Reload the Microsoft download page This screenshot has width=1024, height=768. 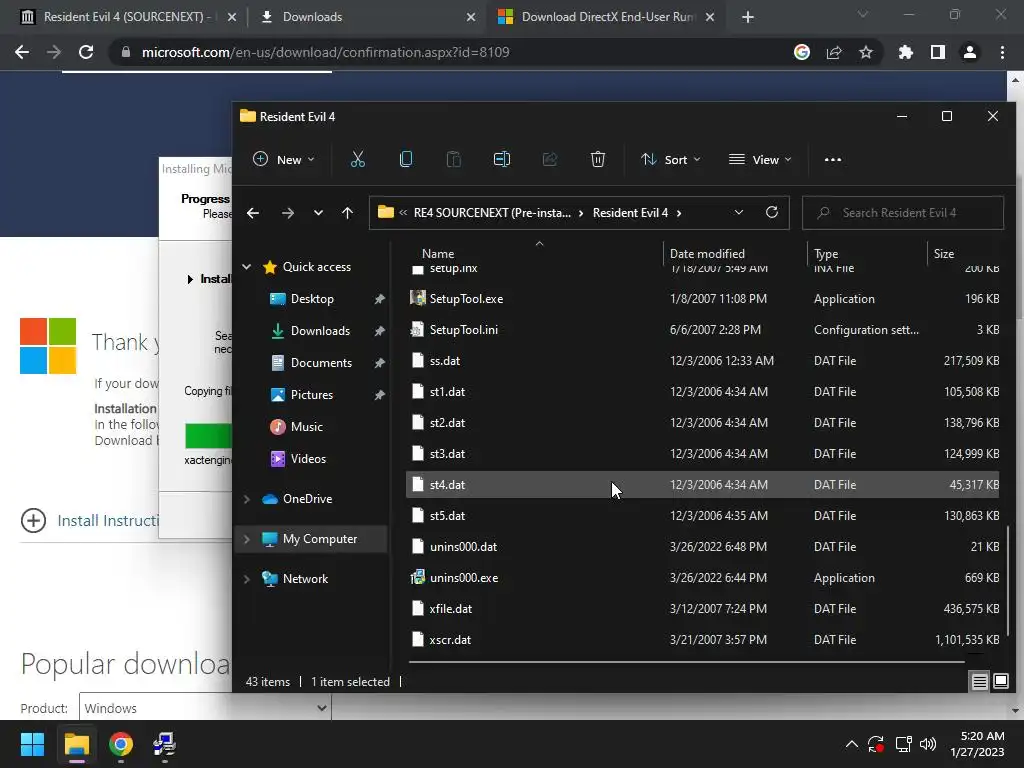[86, 52]
